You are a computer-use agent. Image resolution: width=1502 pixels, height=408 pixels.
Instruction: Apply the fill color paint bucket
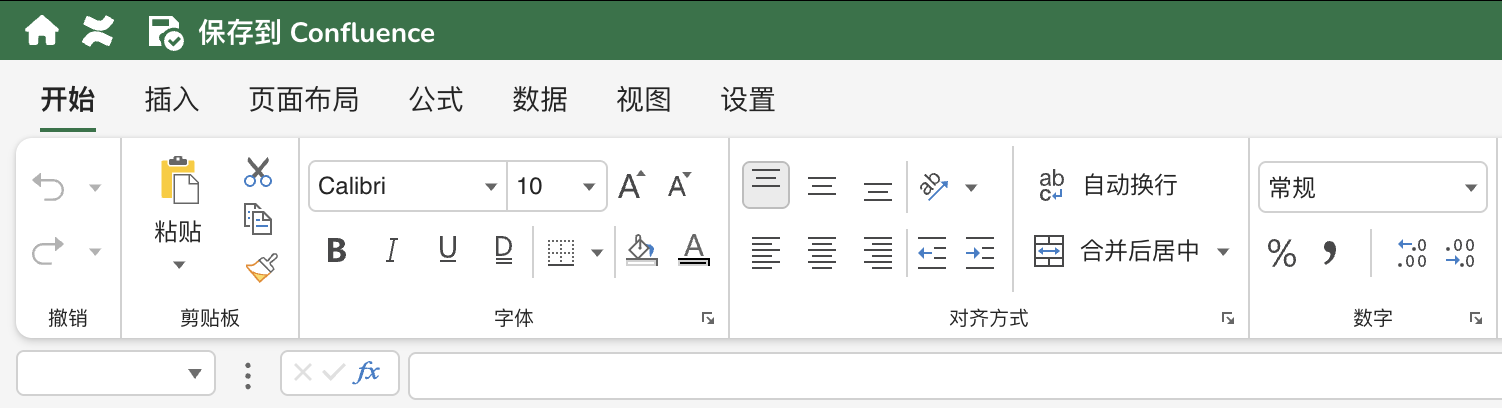coord(639,250)
